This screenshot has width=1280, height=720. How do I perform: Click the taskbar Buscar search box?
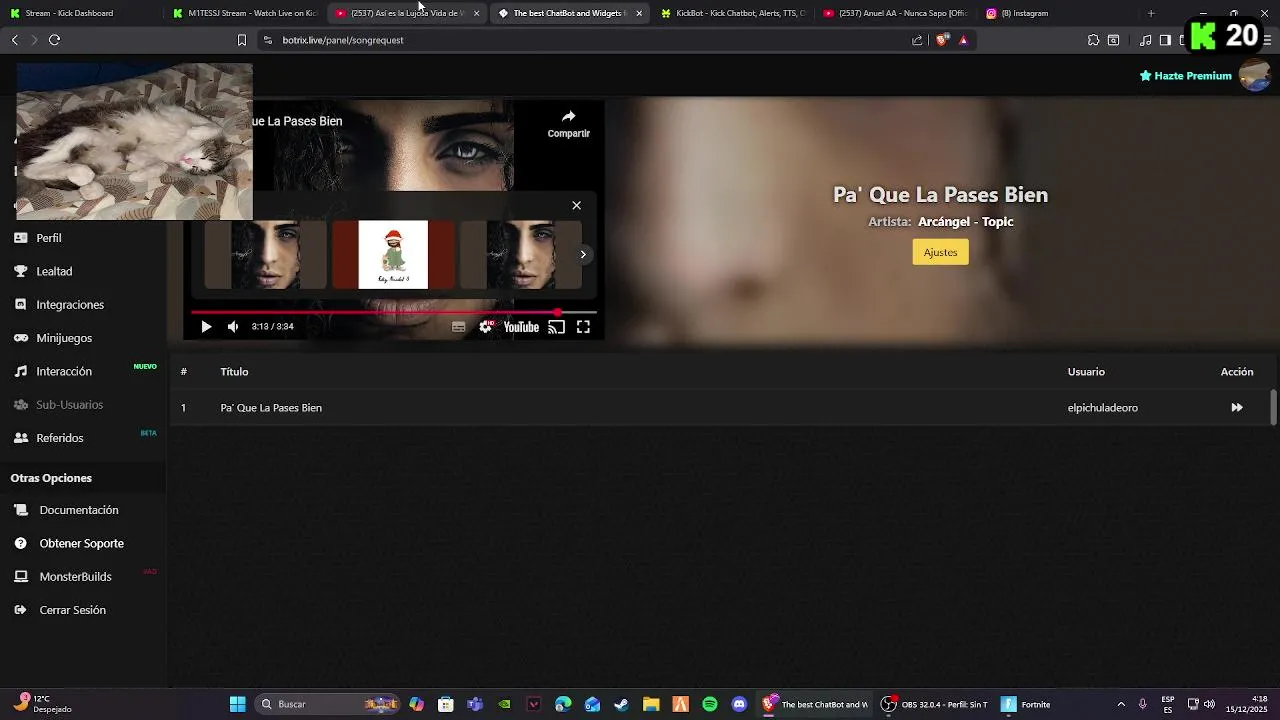(328, 704)
